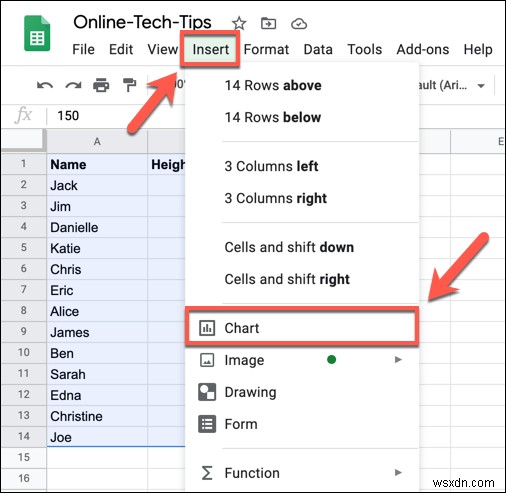Click the redo arrow in toolbar
This screenshot has width=506, height=493.
point(73,86)
